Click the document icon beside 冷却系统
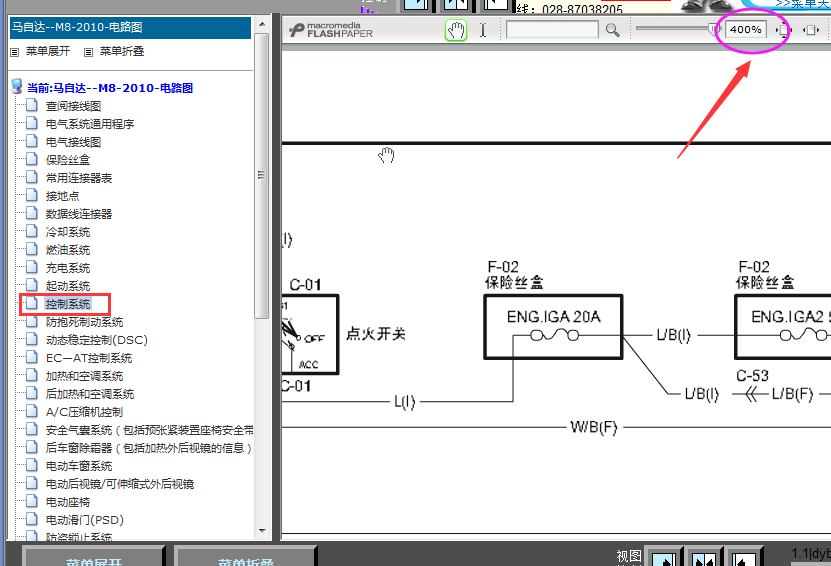Screen dimensions: 831x566 (32, 231)
